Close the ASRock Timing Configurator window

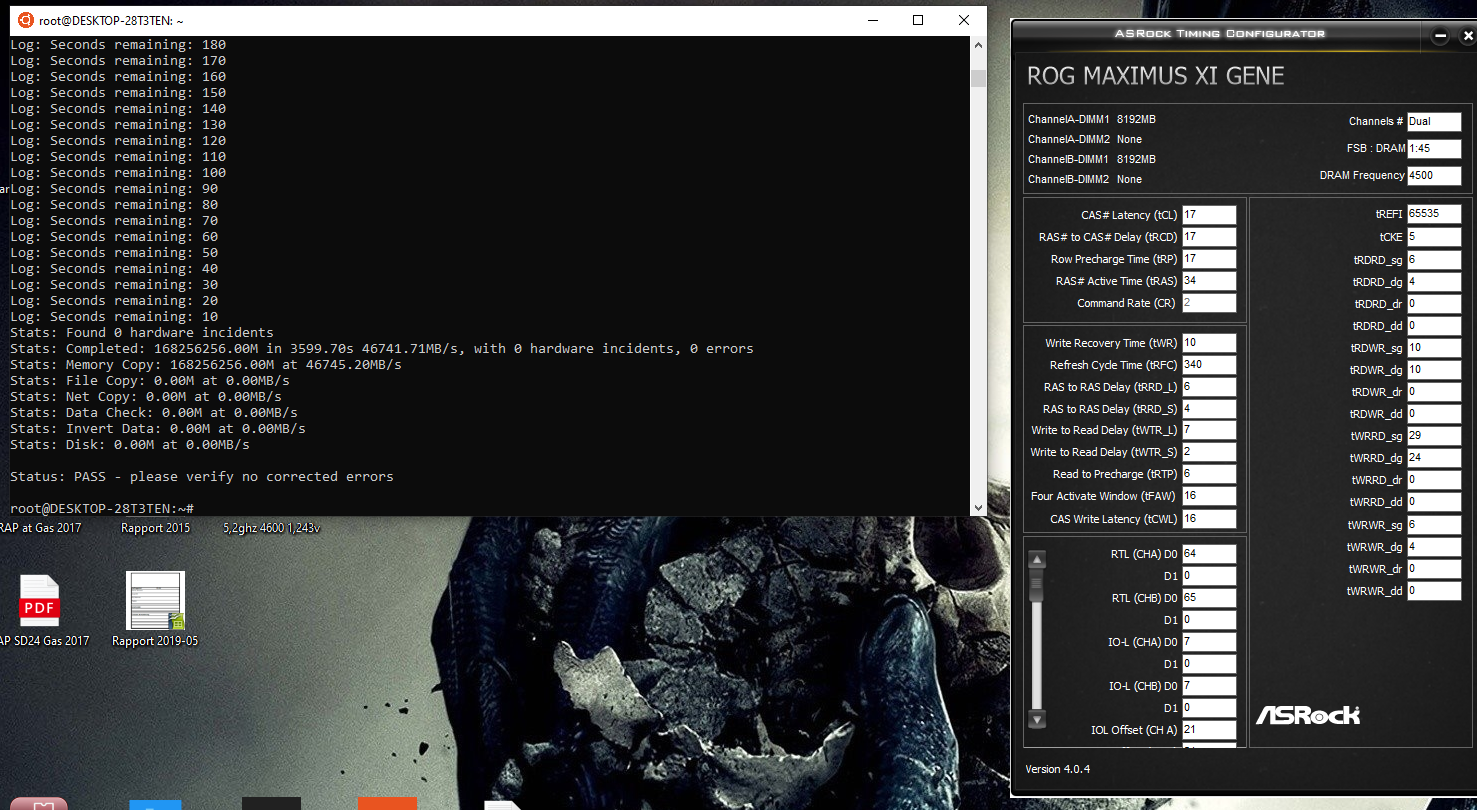1467,36
